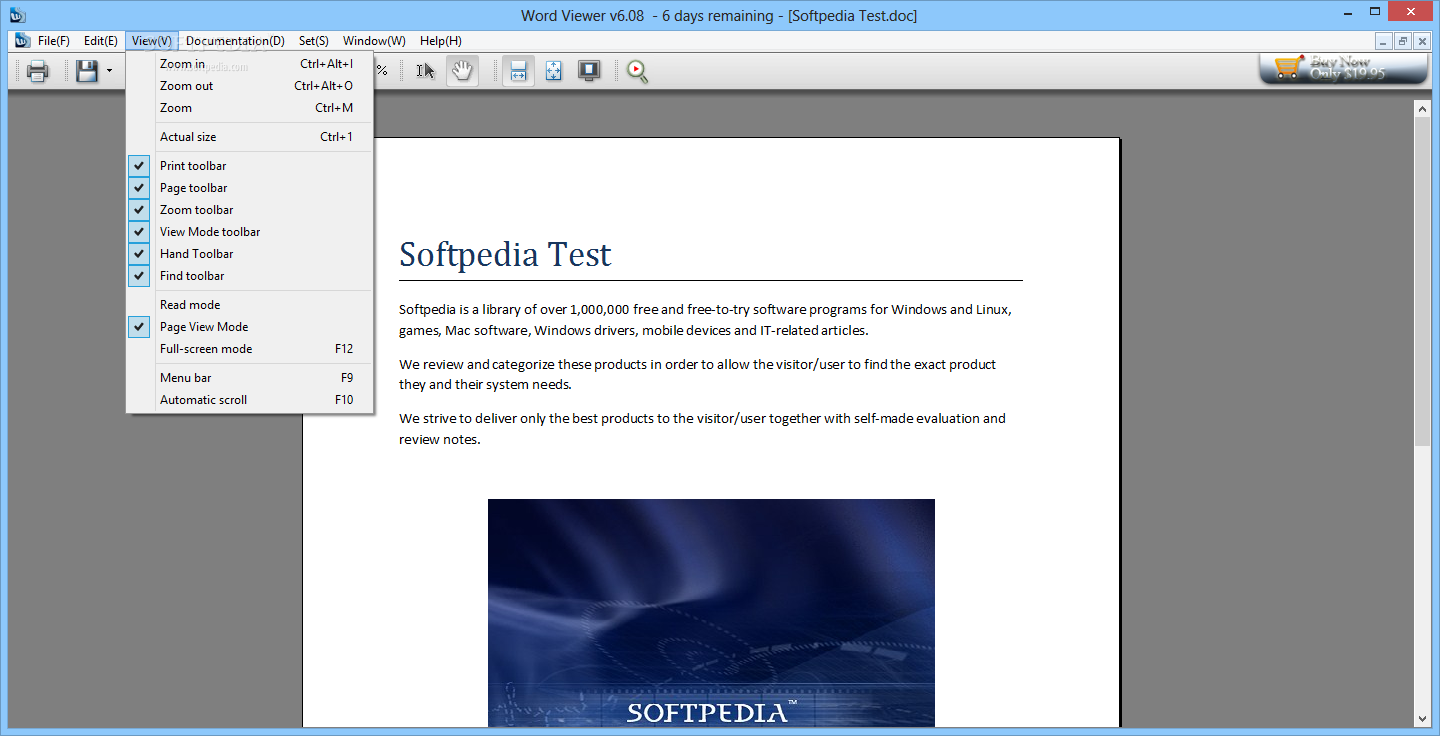Choose Zoom (Ctrl+M) menu entry
This screenshot has height=736, width=1440.
coord(250,108)
